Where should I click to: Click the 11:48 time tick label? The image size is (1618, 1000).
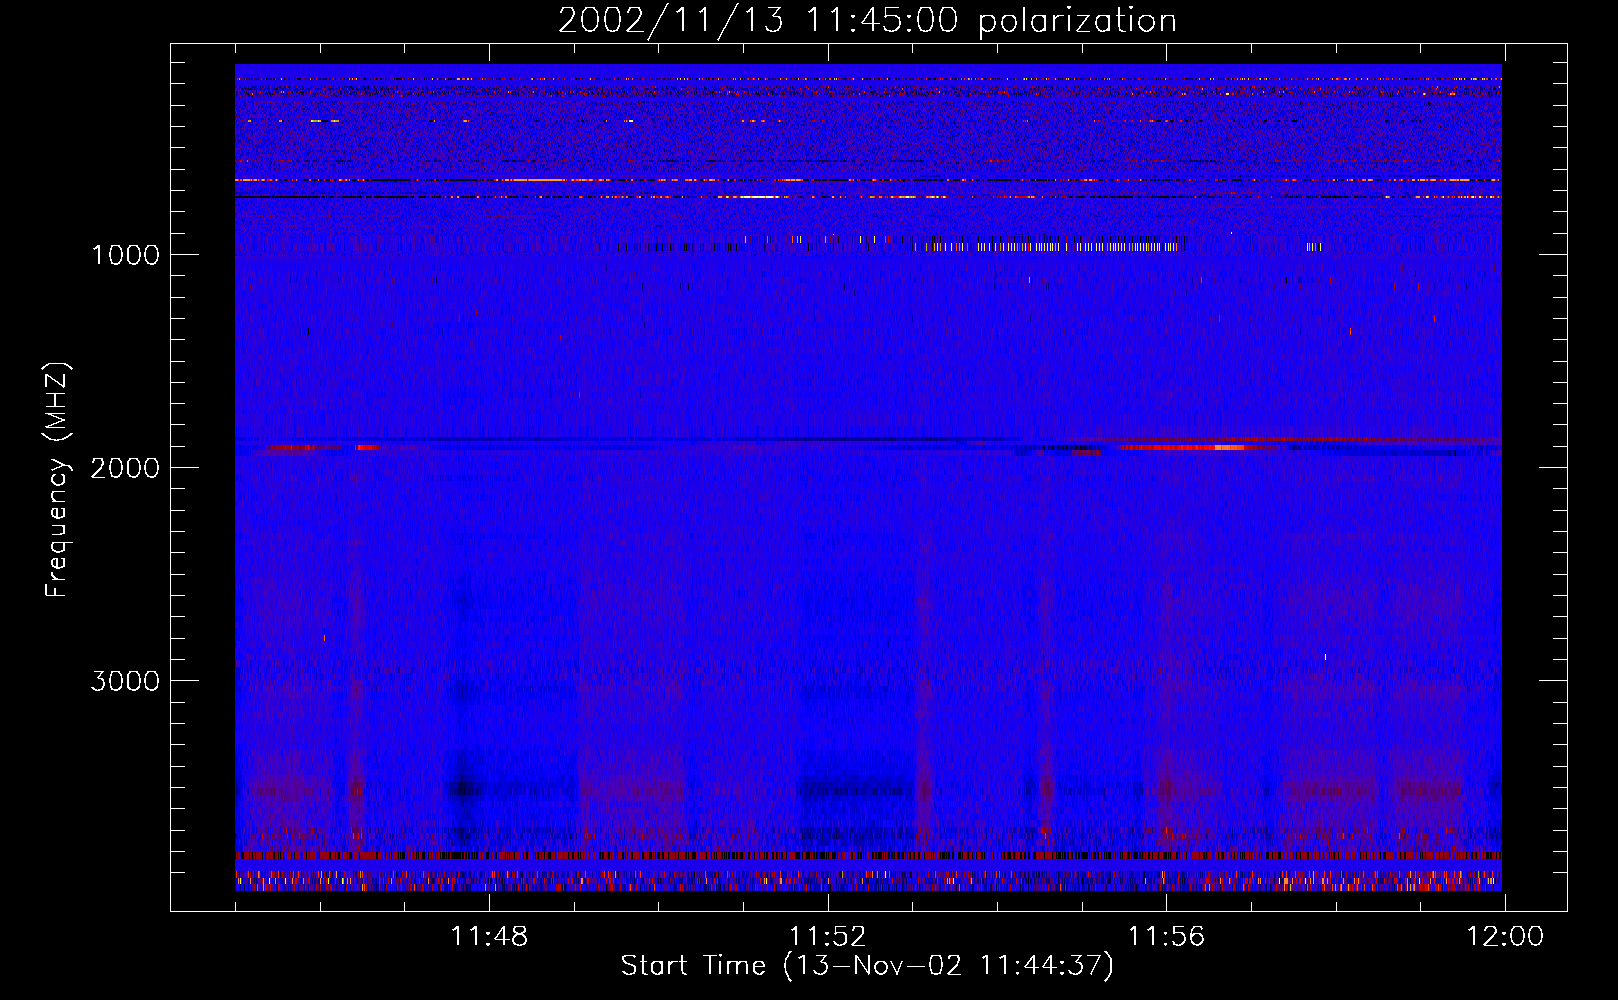tap(489, 937)
